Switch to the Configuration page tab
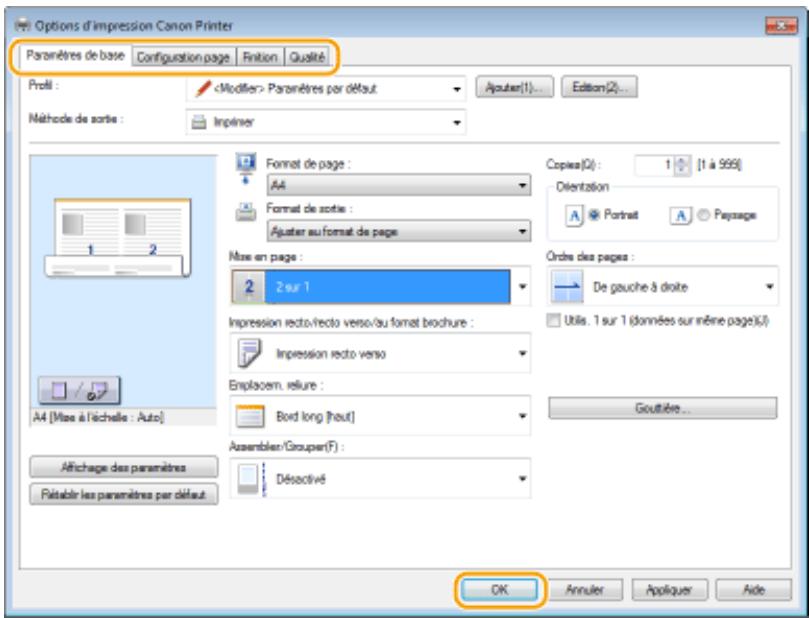Viewport: 809px width, 618px height. click(x=183, y=57)
